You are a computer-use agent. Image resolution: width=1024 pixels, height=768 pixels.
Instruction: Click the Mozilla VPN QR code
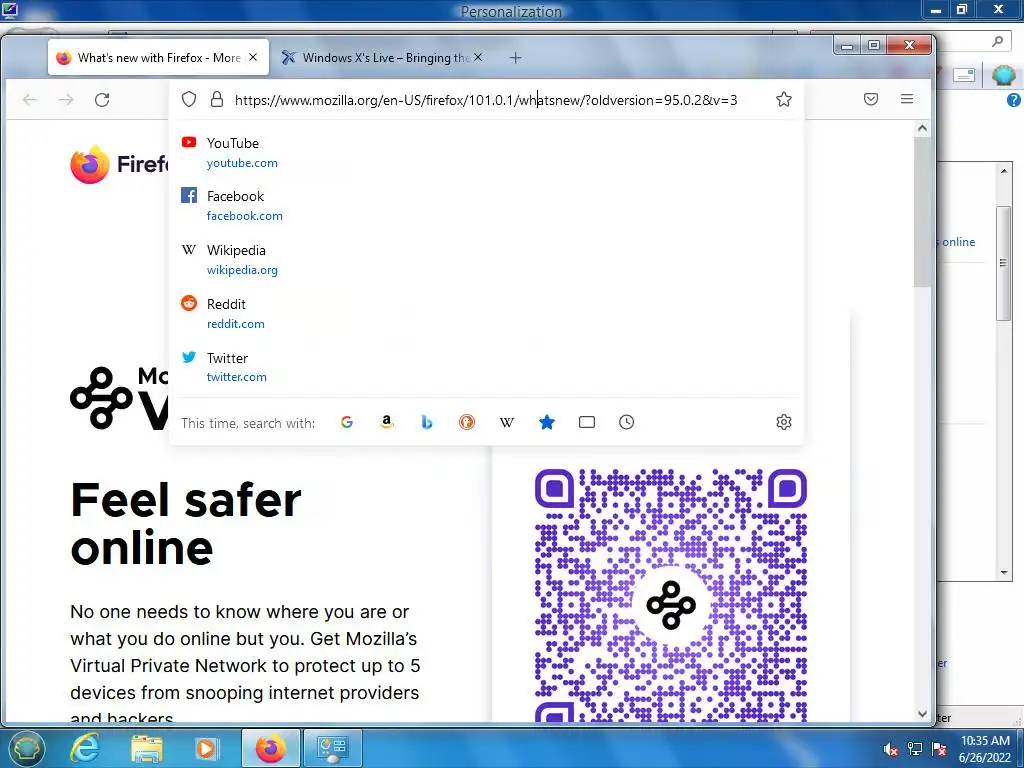(671, 594)
